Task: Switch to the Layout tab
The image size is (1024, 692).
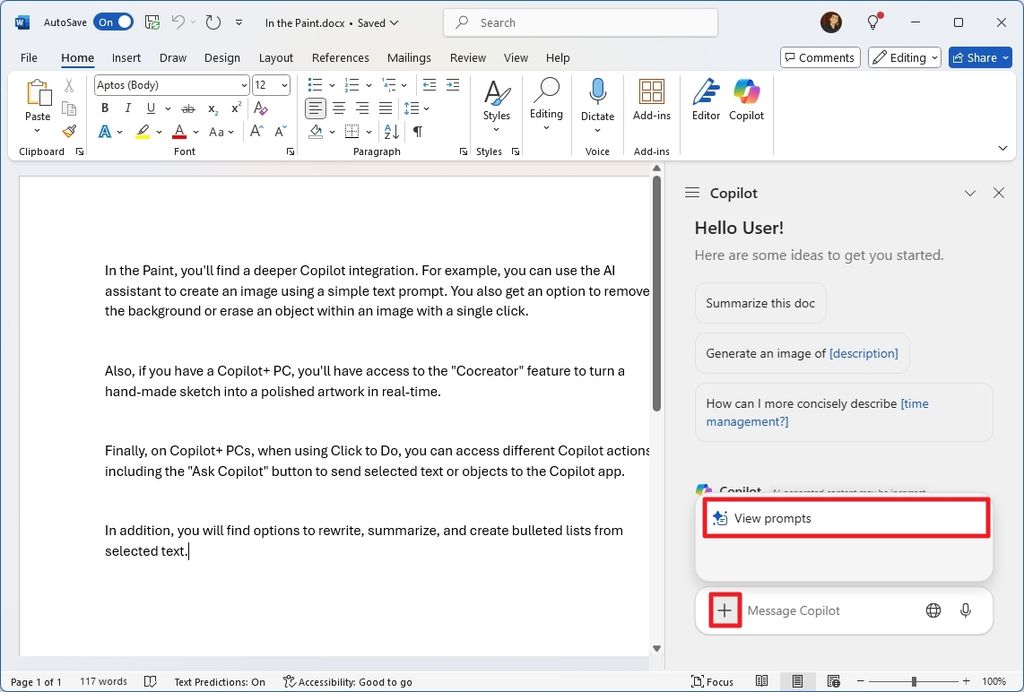Action: click(x=276, y=57)
